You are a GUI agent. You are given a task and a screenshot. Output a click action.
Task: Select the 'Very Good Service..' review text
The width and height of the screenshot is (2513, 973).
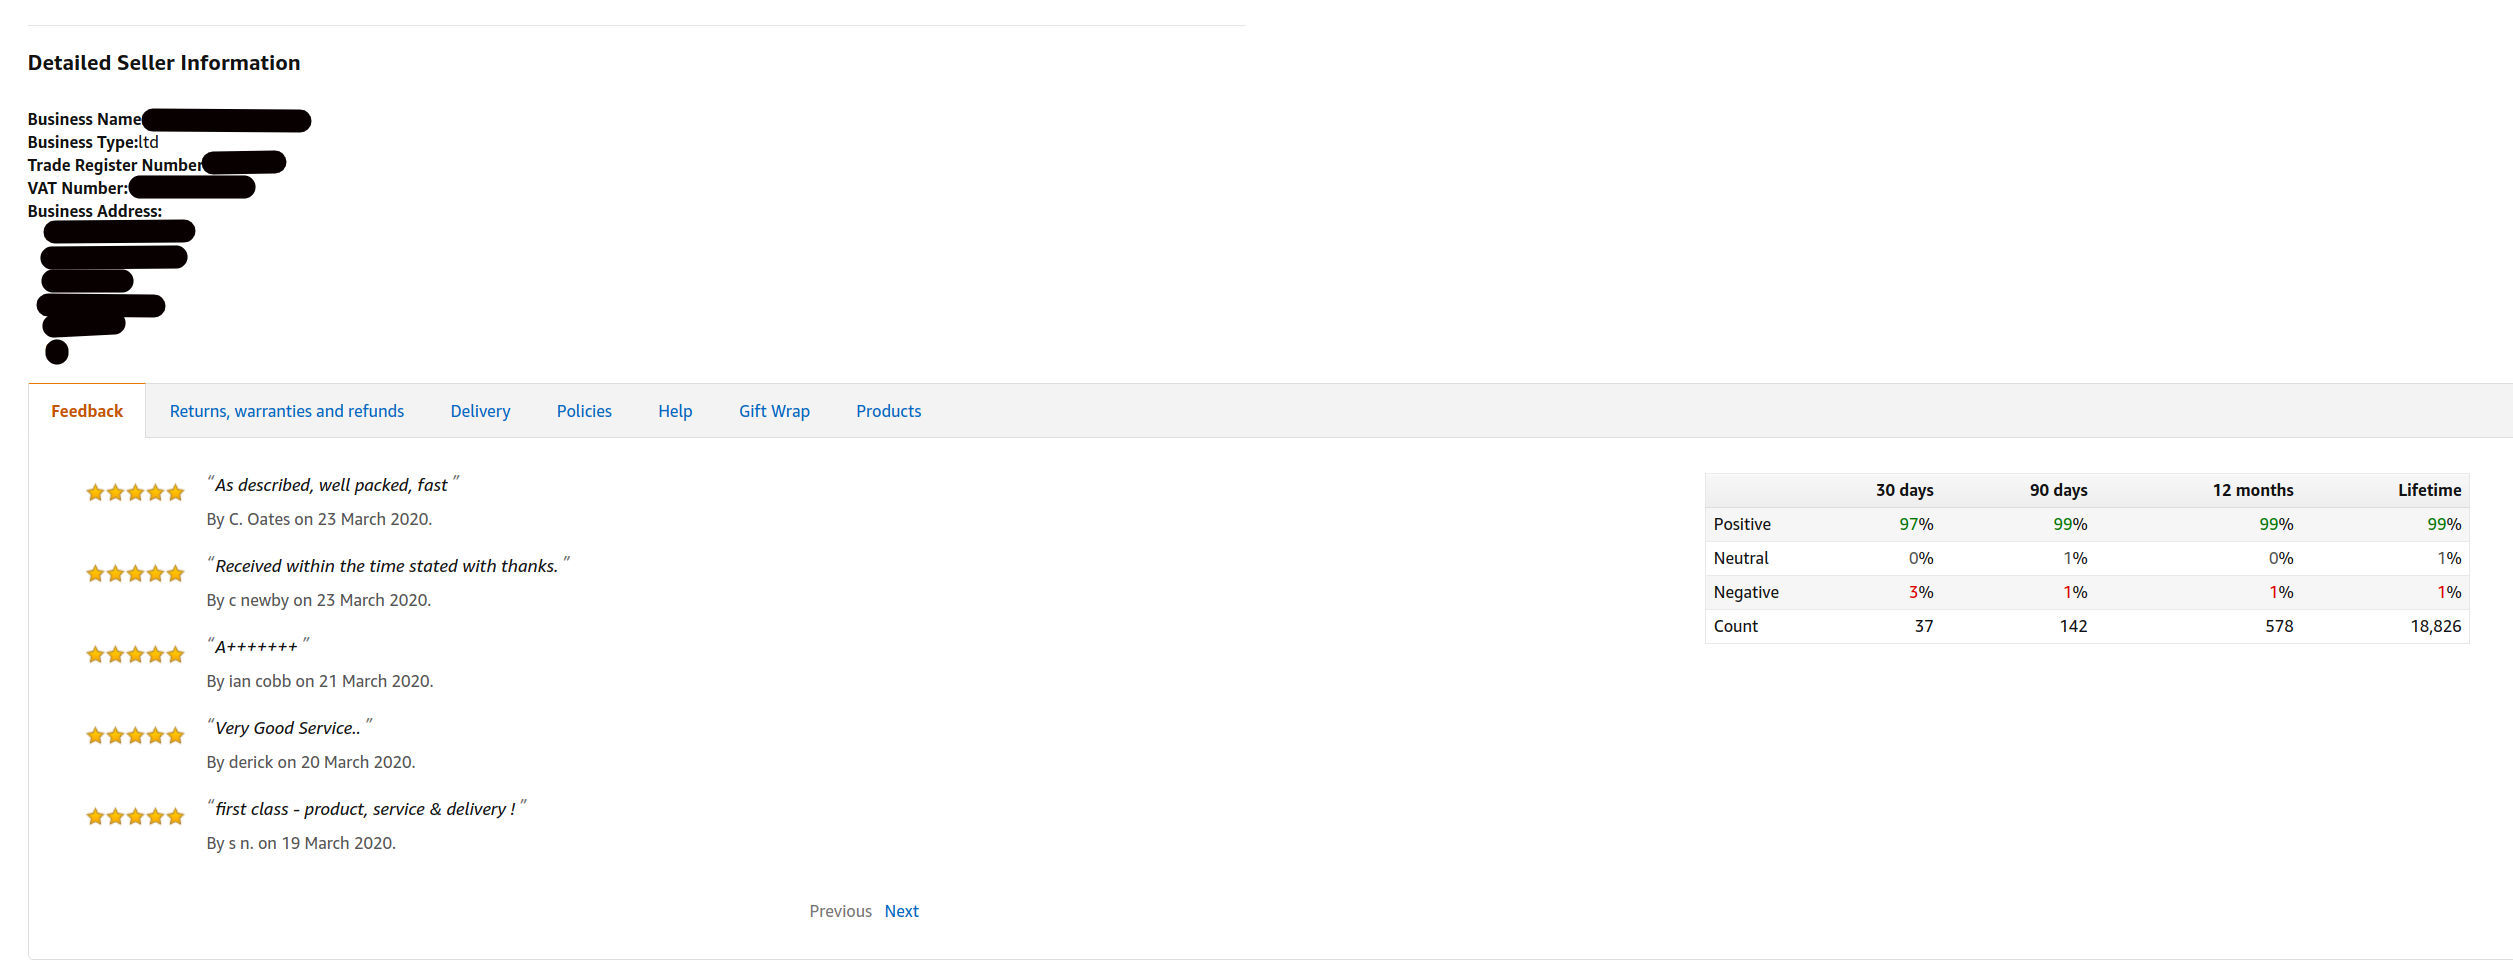coord(287,728)
